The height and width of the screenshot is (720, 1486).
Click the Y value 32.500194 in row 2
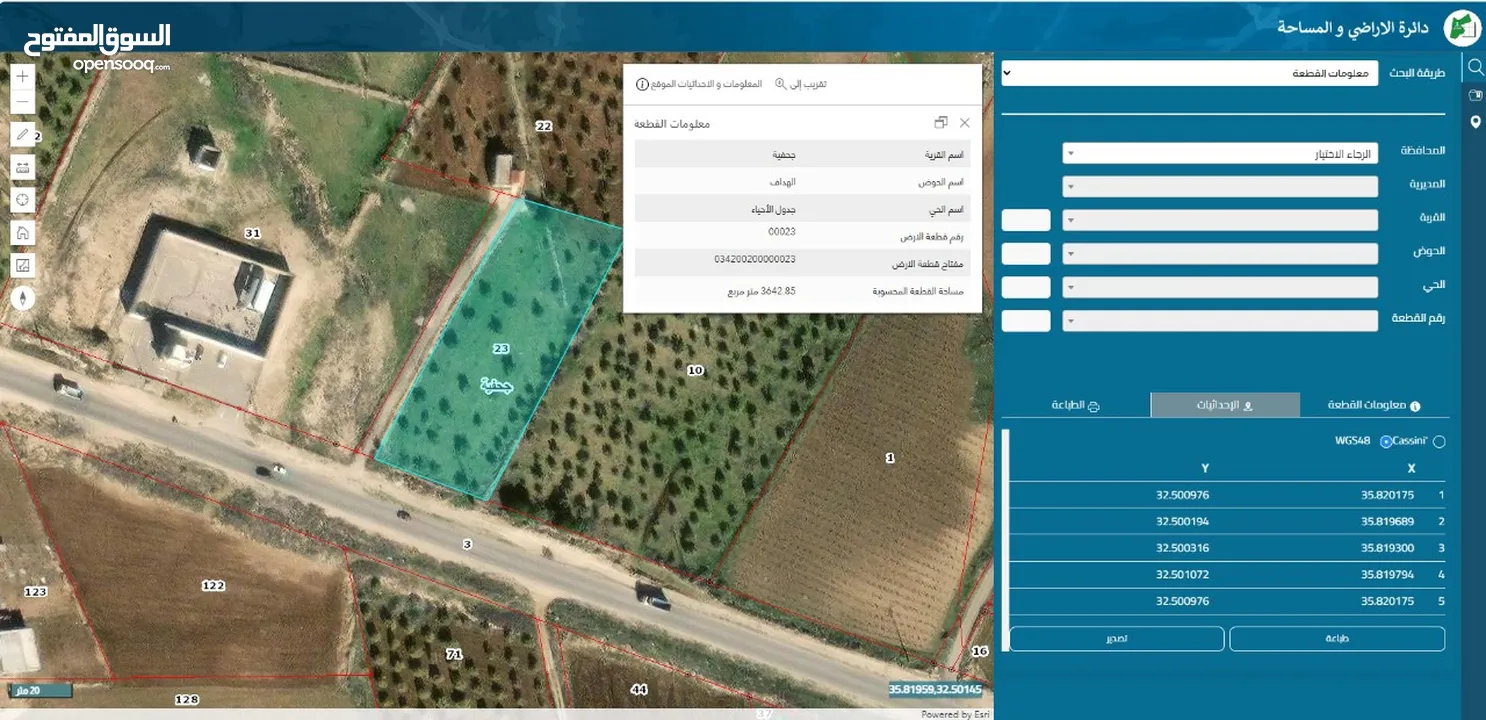[1183, 521]
